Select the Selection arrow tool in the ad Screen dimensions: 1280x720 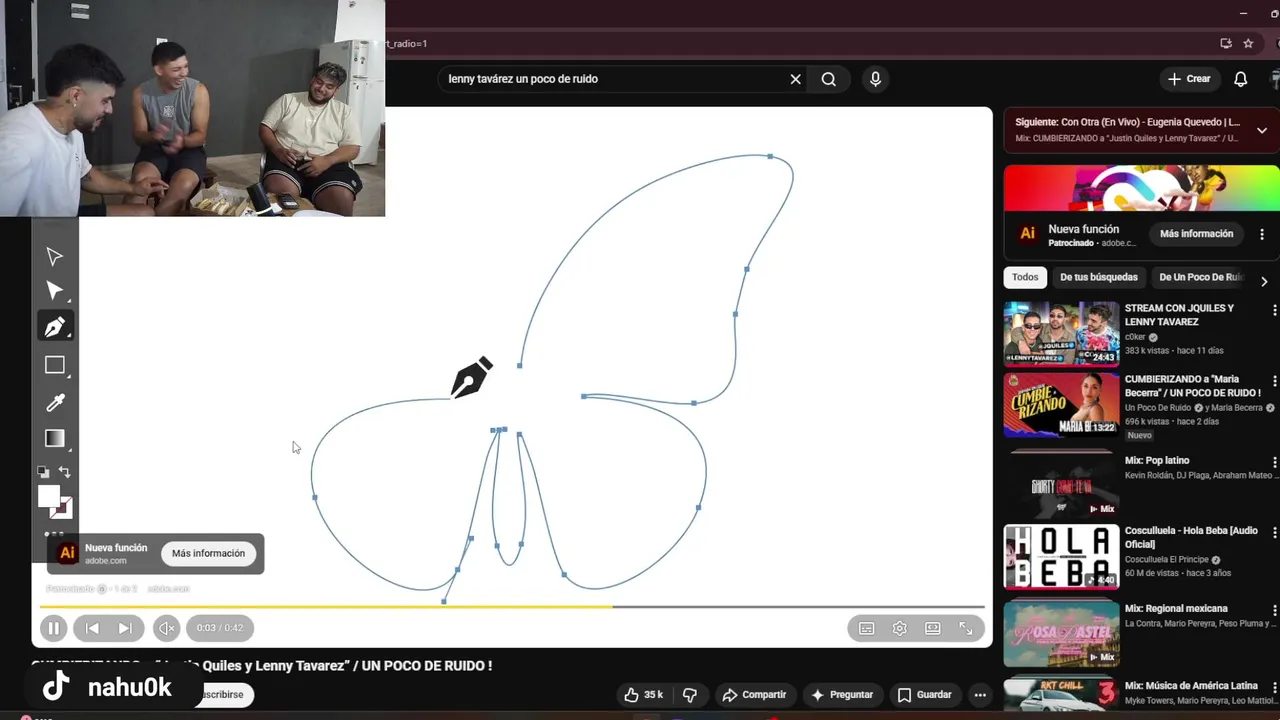click(x=55, y=257)
